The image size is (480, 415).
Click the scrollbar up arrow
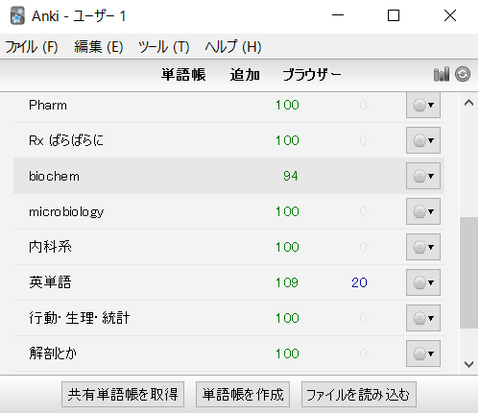coord(469,103)
